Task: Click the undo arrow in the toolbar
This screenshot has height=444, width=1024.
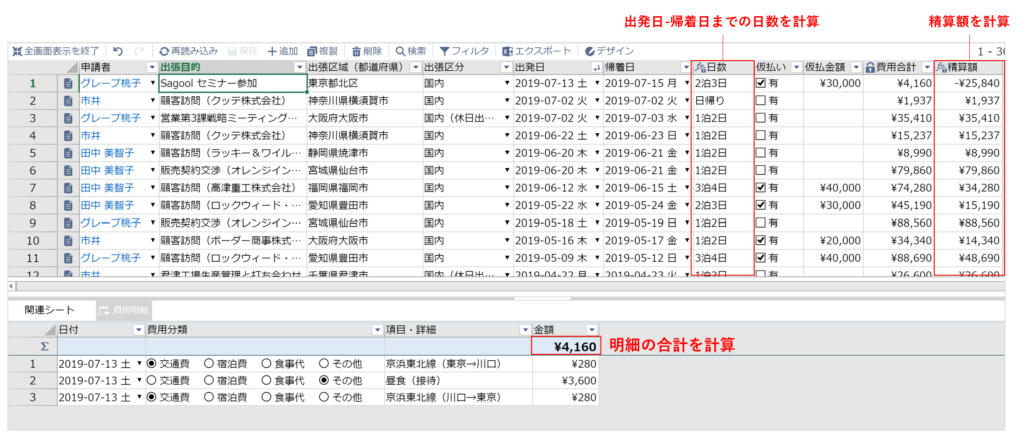Action: (x=118, y=51)
